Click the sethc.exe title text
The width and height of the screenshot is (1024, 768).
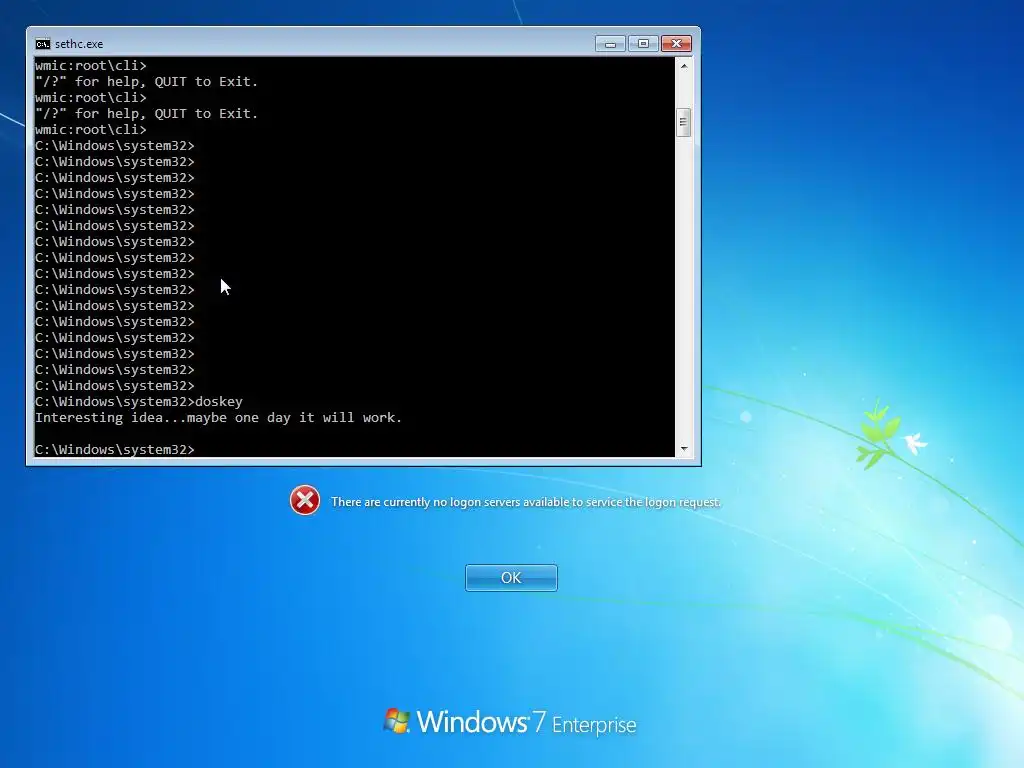tap(79, 44)
